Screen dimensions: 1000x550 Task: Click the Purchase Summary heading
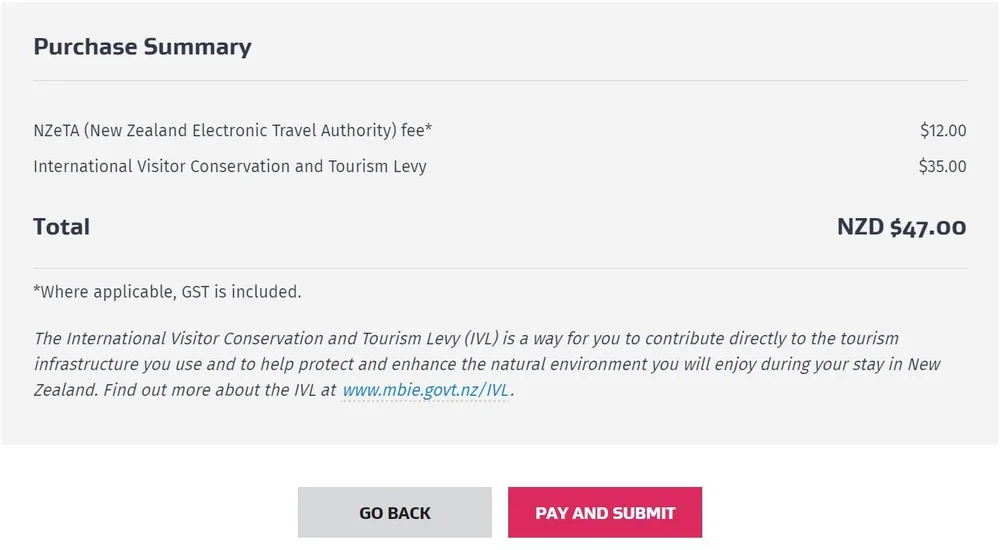[x=142, y=47]
